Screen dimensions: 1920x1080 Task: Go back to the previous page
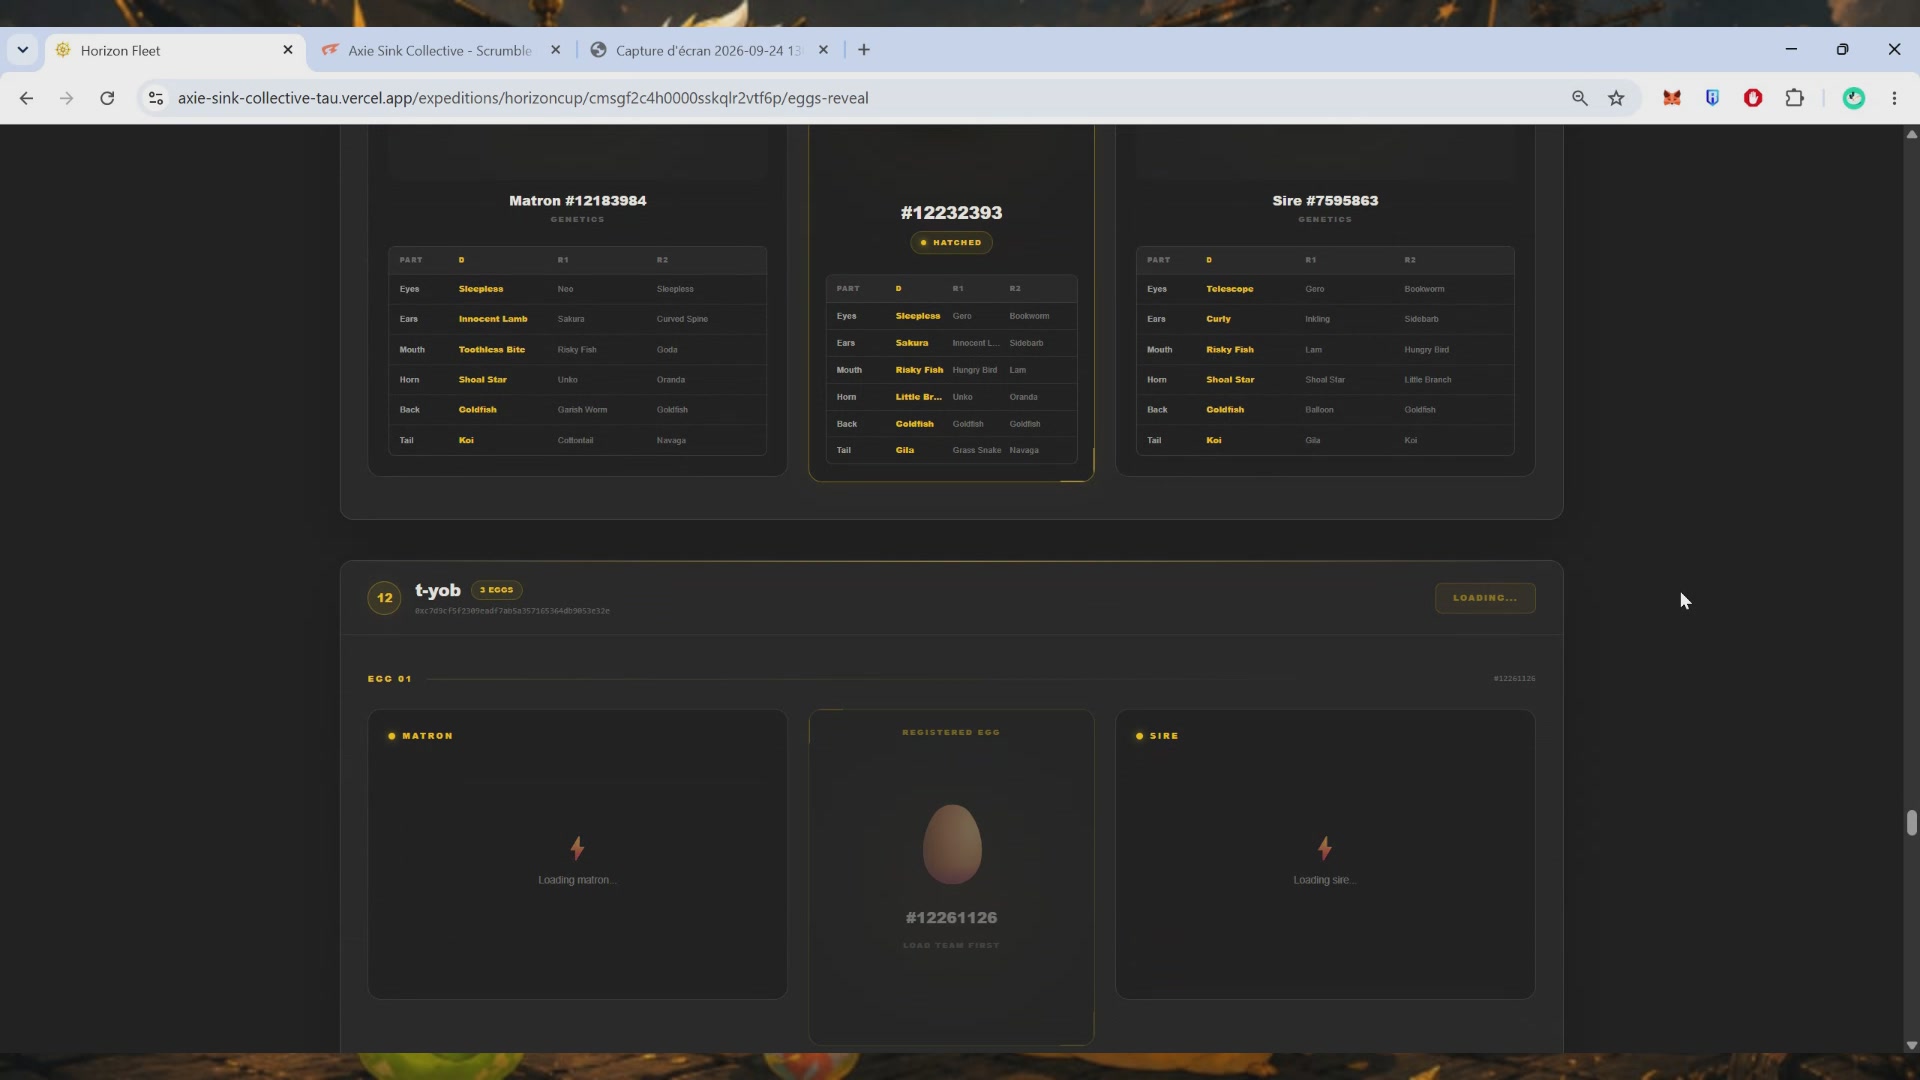(x=26, y=98)
